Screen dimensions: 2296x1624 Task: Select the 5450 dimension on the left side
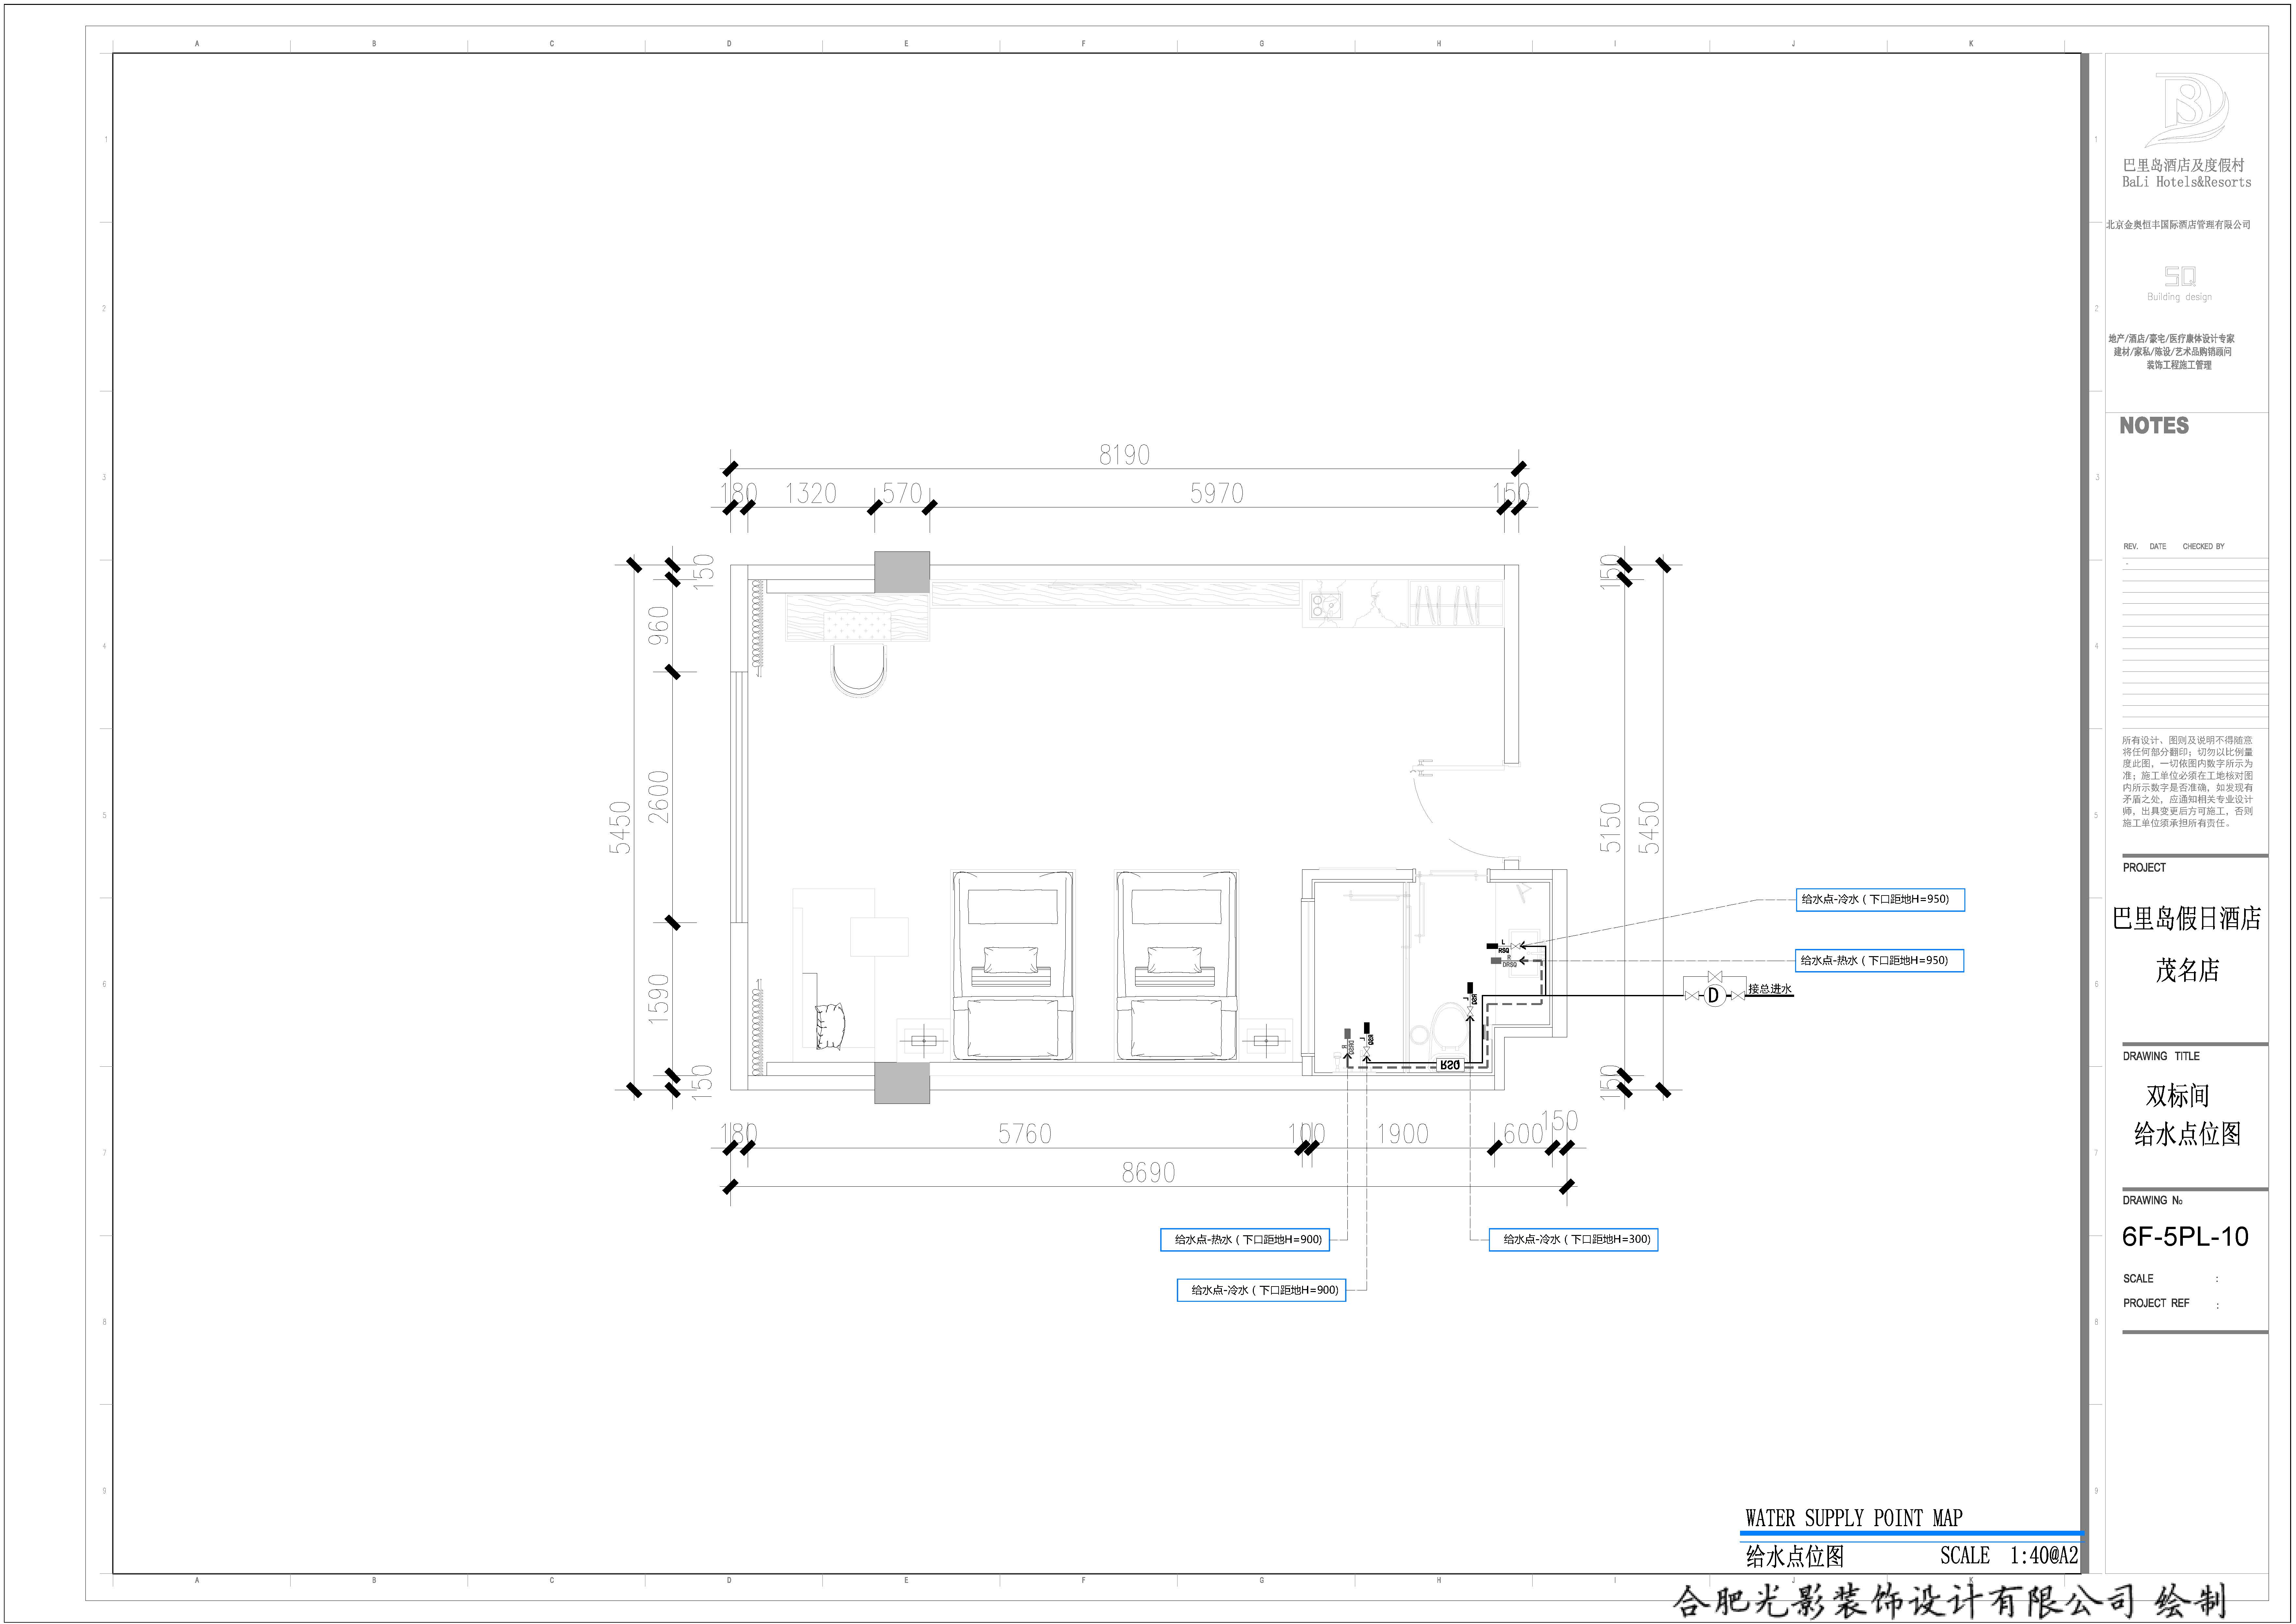(x=620, y=828)
